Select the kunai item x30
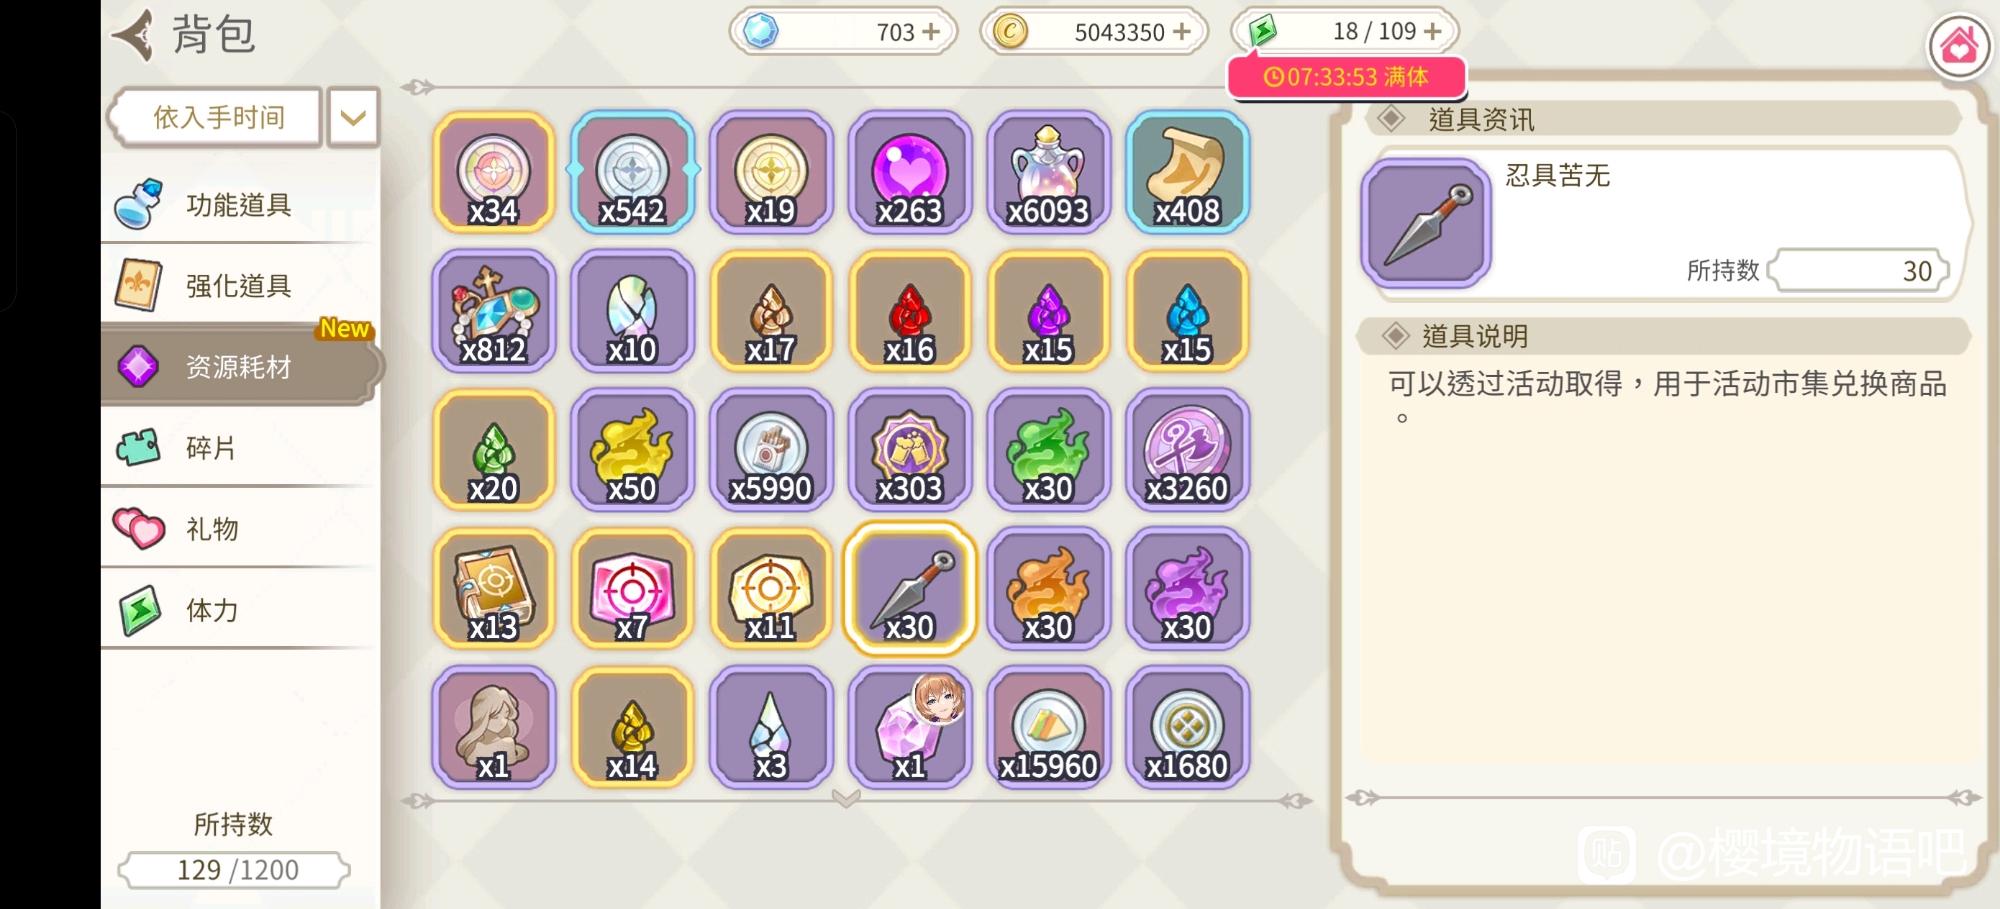2000x909 pixels. (909, 589)
